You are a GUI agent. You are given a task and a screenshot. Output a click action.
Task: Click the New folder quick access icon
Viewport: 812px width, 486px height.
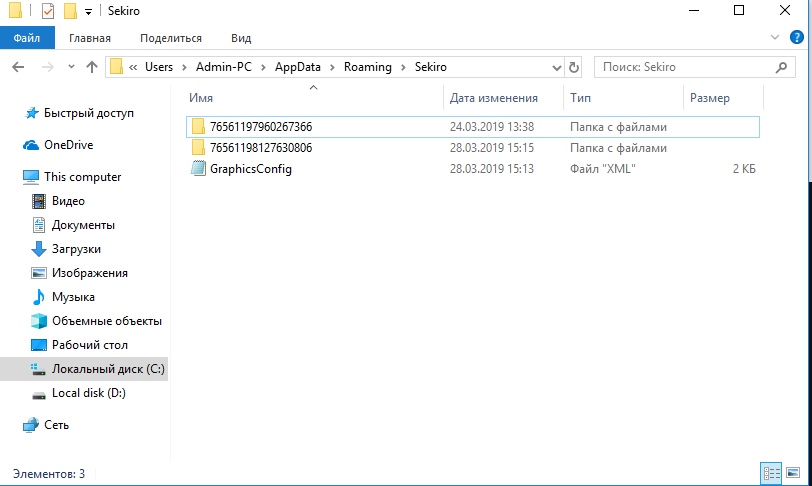point(70,10)
